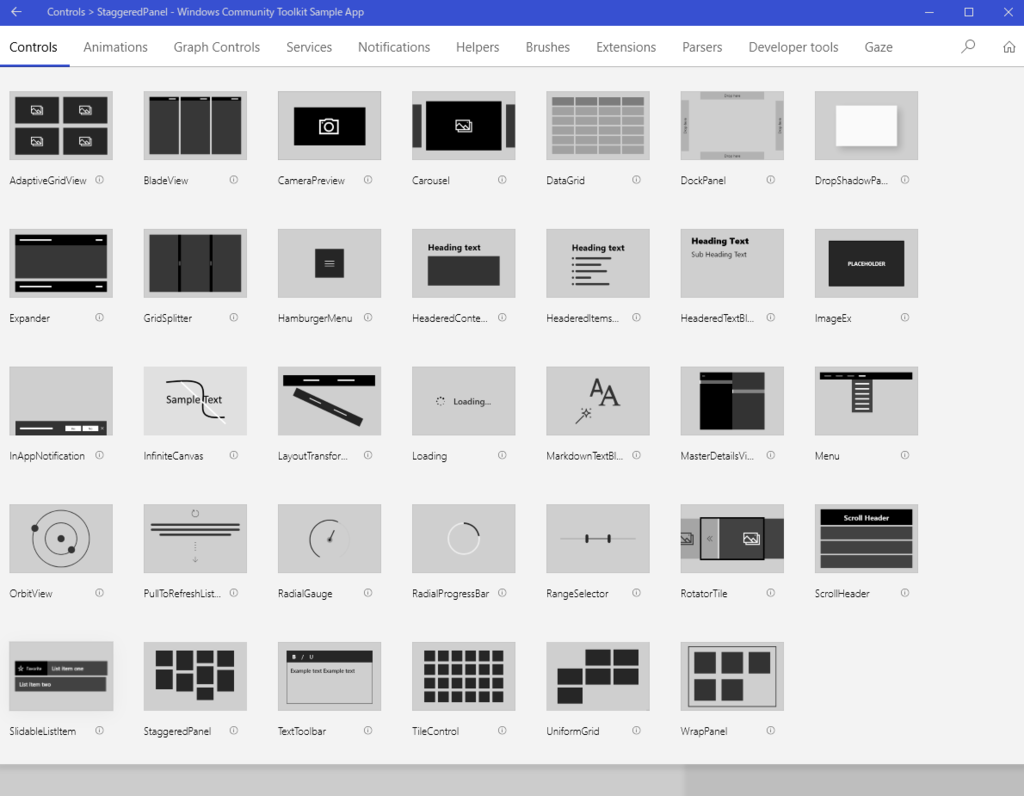
Task: Click the MarkdownTextBlock label text
Action: pyautogui.click(x=584, y=456)
